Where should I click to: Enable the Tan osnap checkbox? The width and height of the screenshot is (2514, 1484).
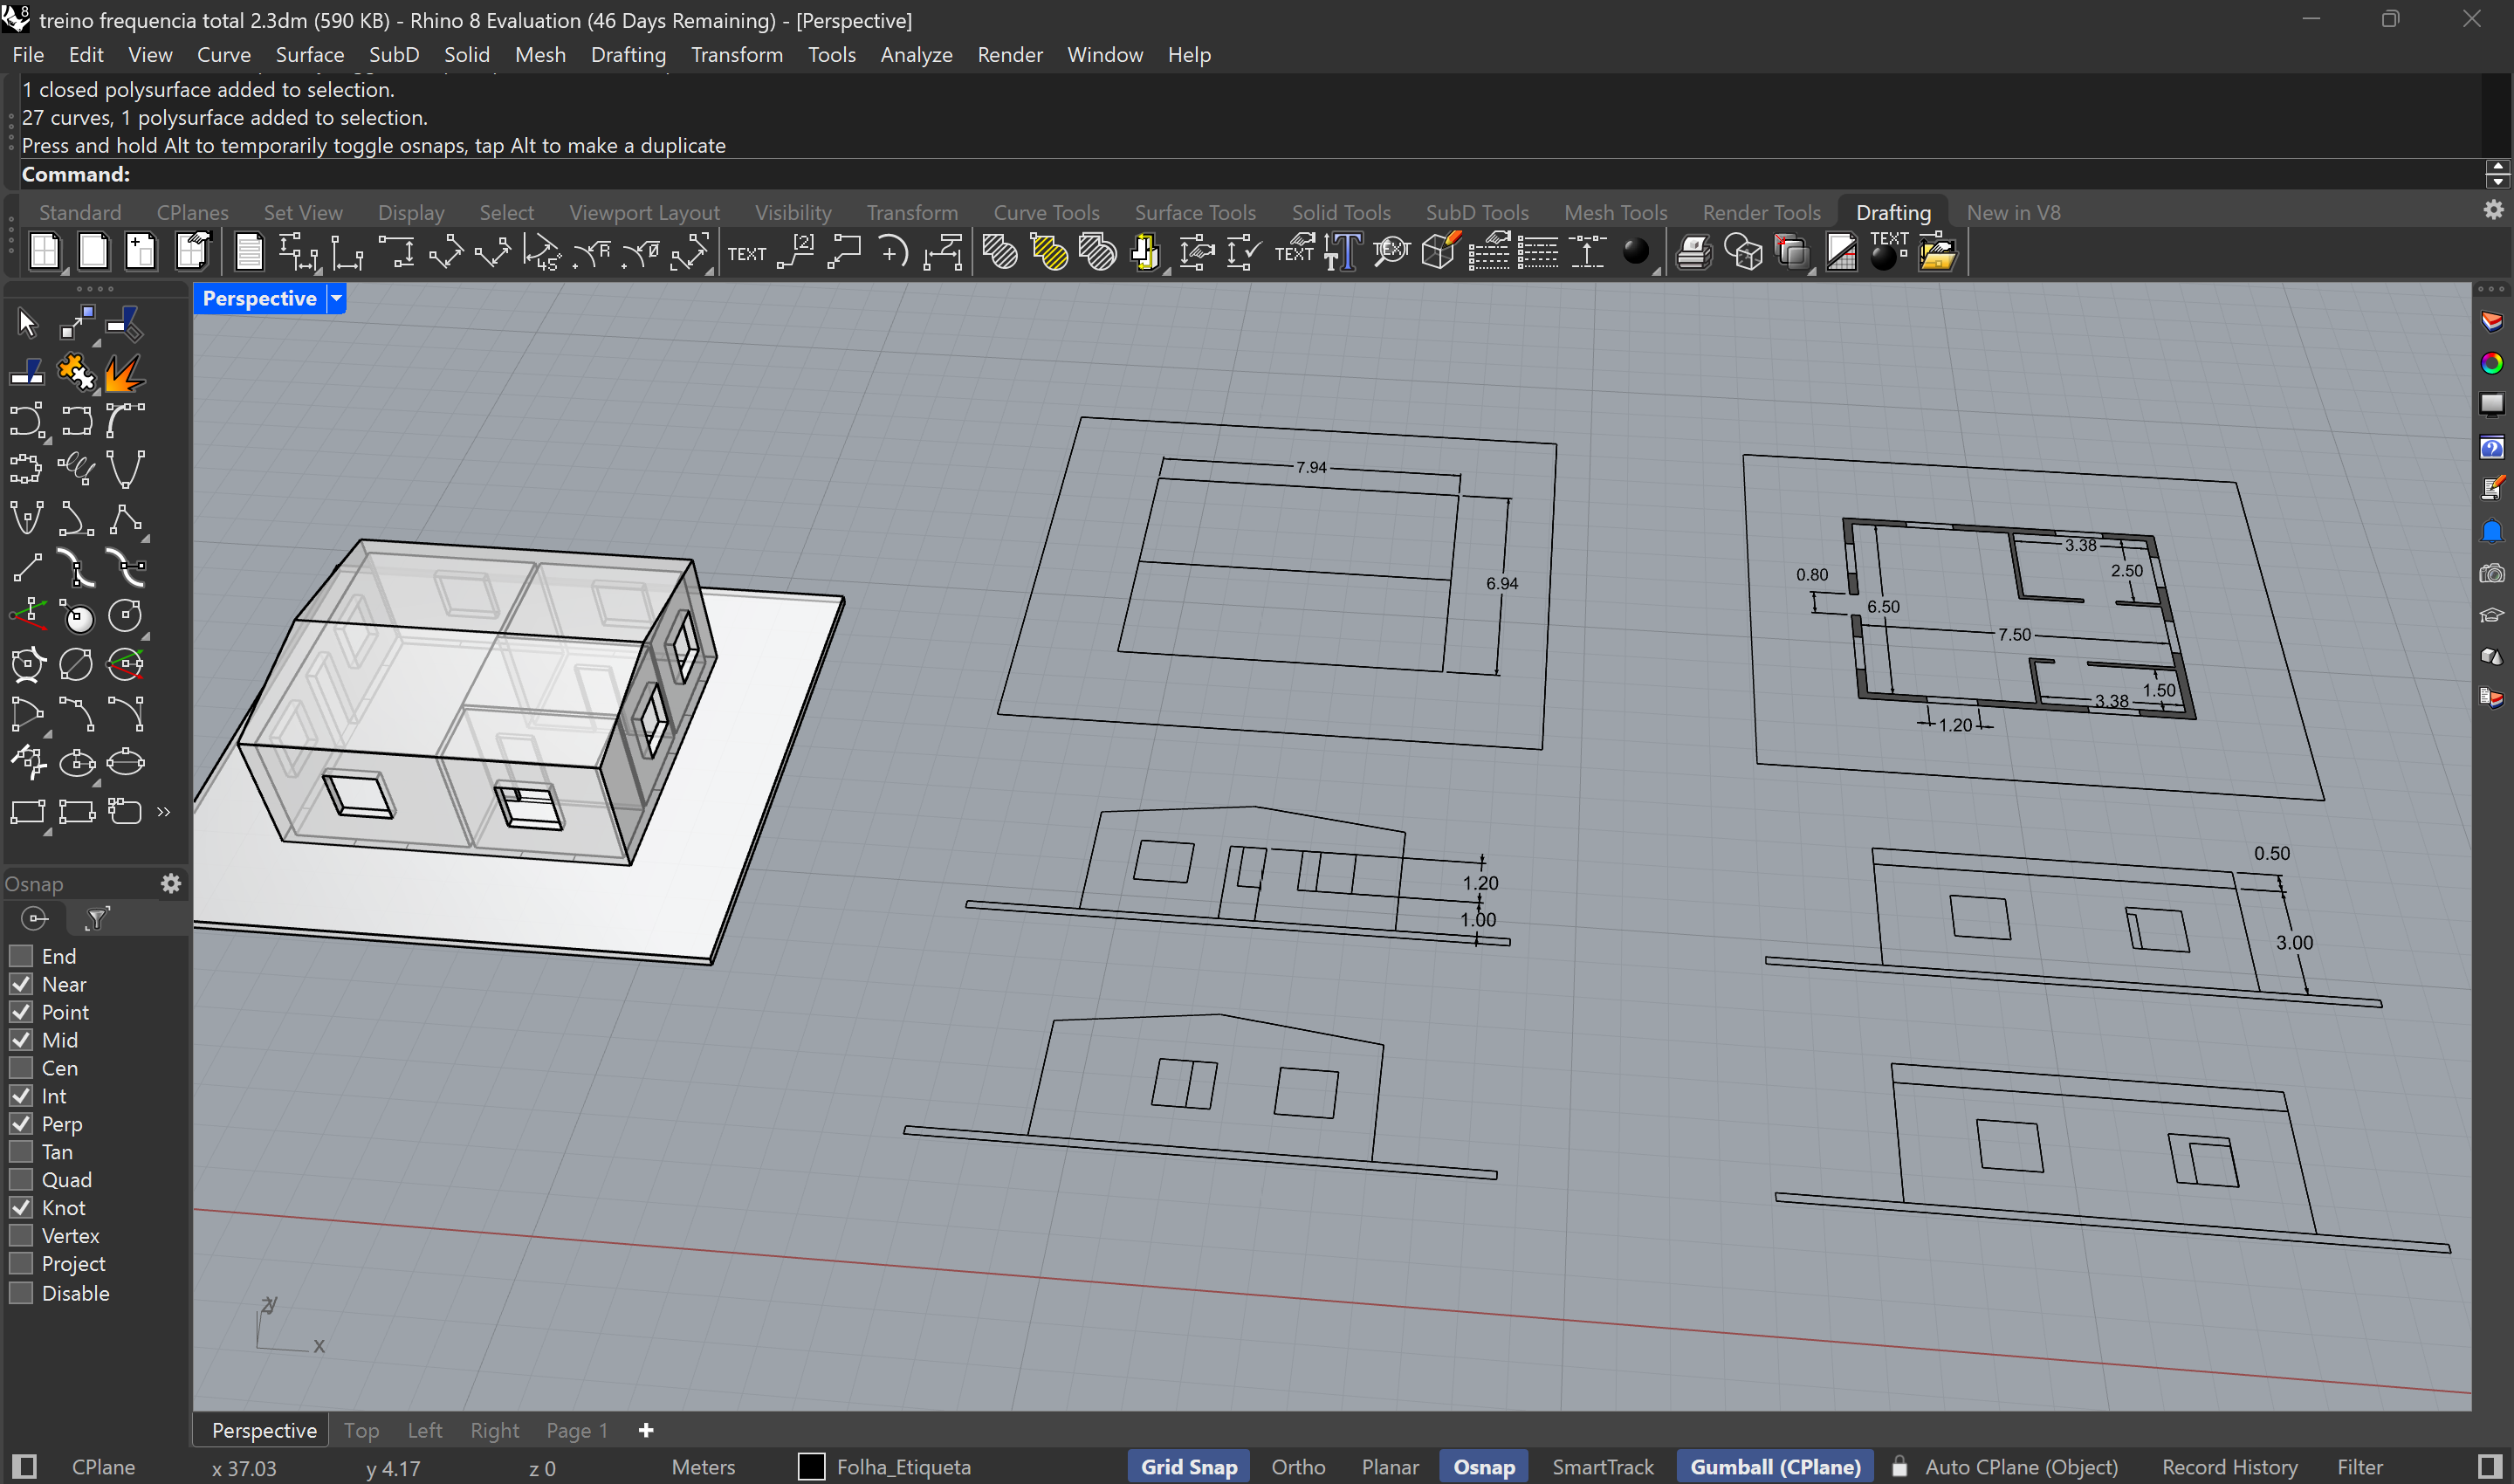[20, 1152]
